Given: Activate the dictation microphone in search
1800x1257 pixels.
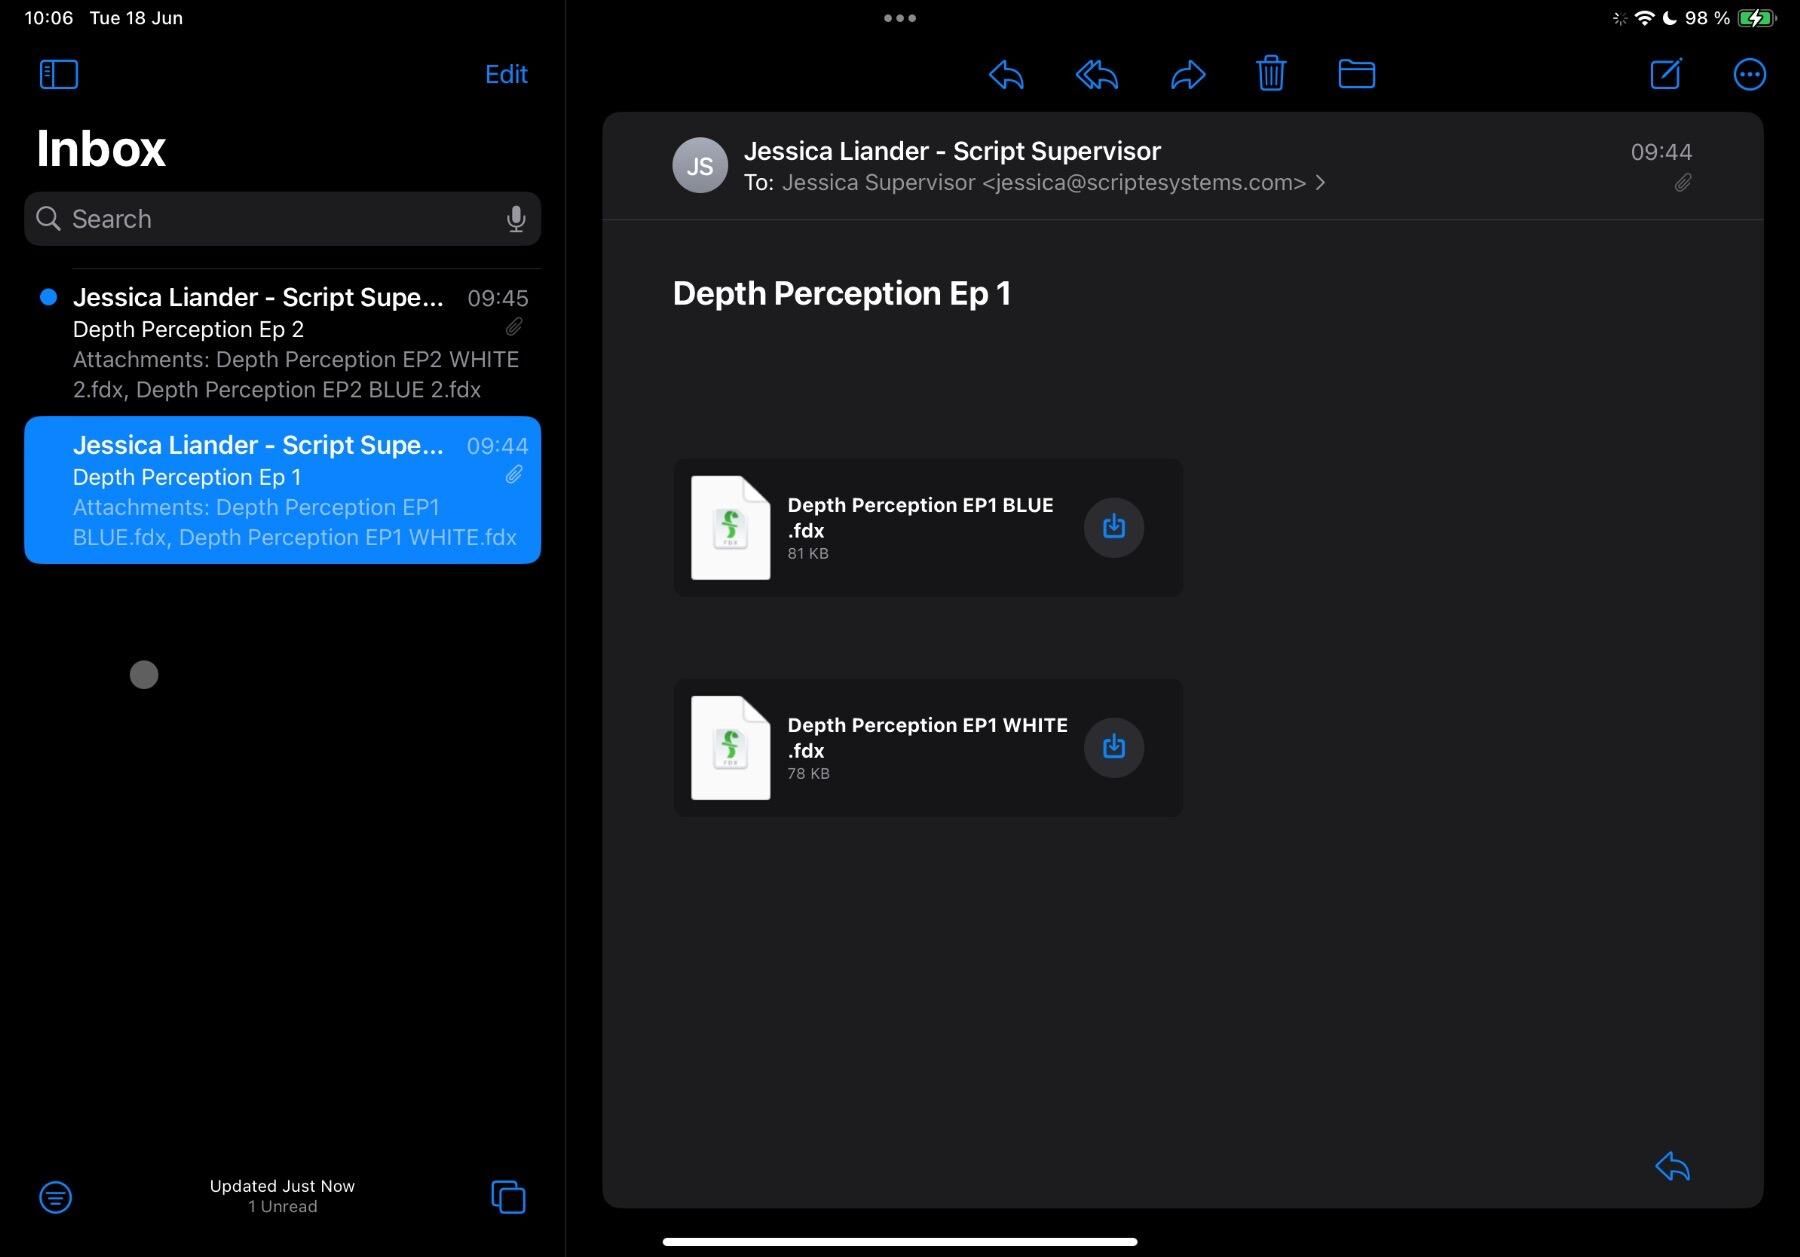Looking at the screenshot, I should click(x=516, y=219).
